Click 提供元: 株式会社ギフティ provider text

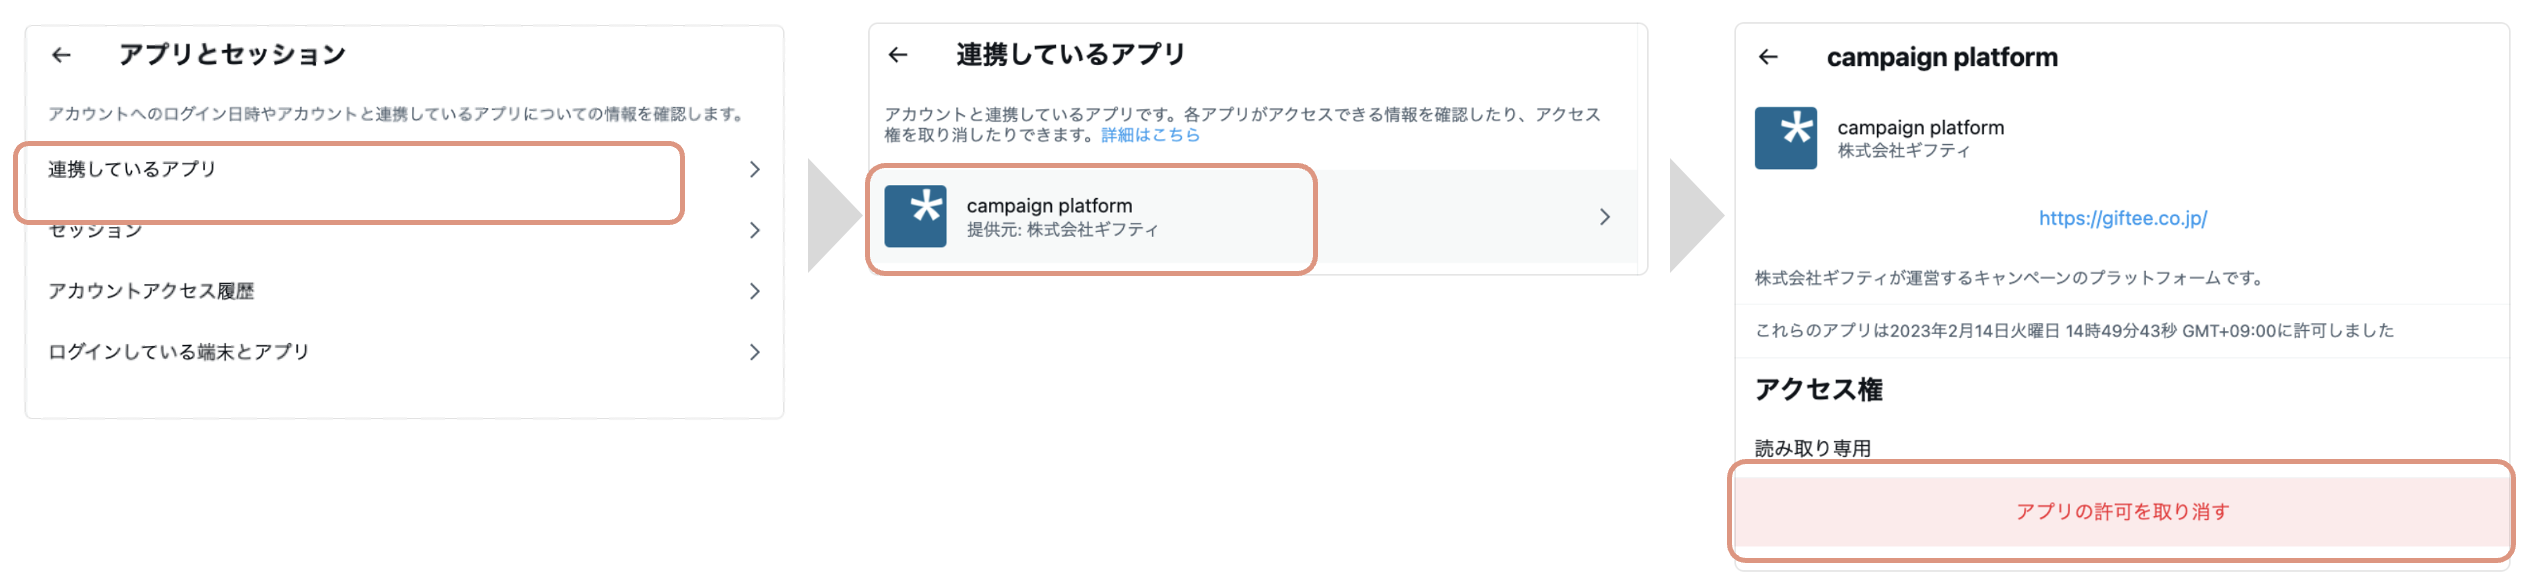1062,230
